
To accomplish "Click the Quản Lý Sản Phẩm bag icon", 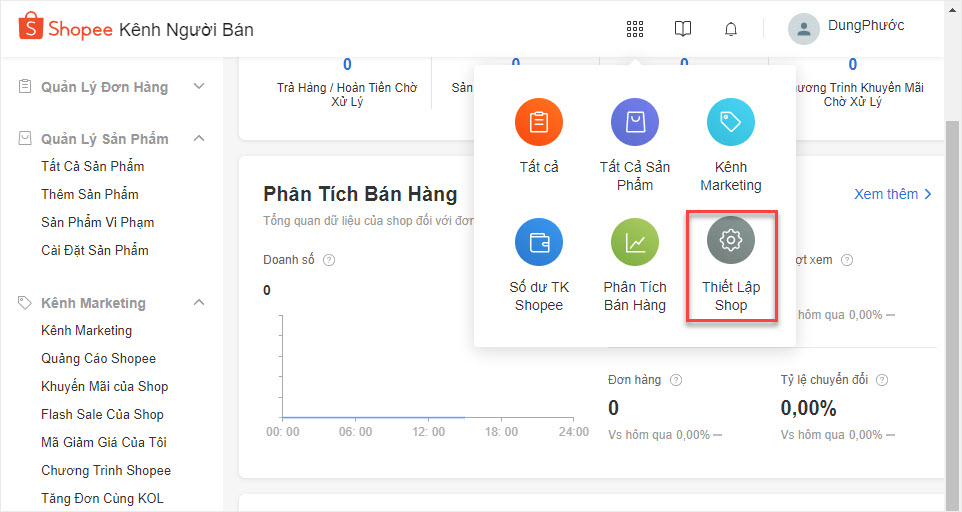I will coord(25,138).
